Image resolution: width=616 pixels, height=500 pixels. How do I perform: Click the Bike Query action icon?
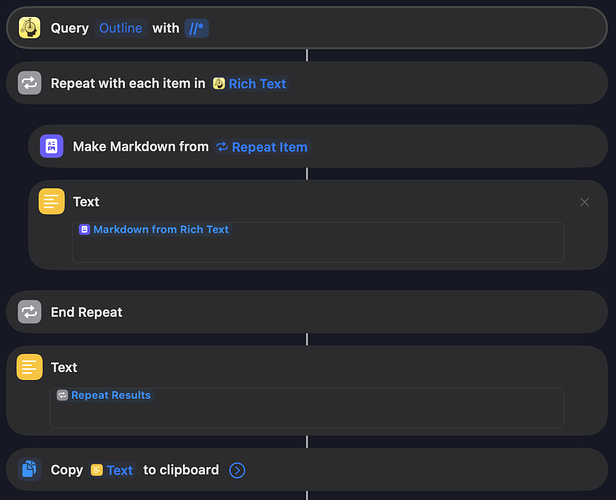(29, 28)
